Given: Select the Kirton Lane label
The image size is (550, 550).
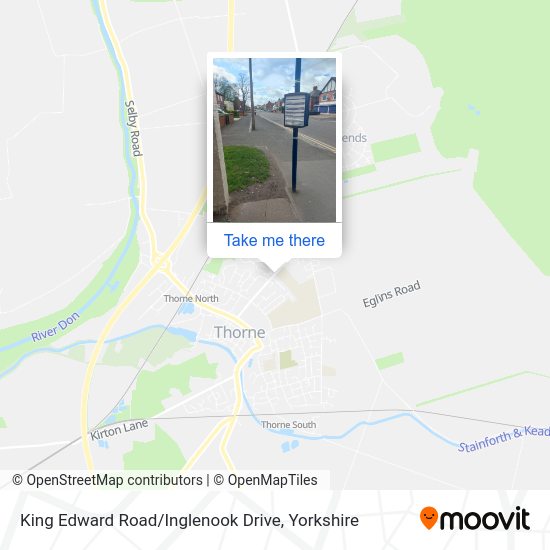Looking at the screenshot, I should tap(119, 430).
